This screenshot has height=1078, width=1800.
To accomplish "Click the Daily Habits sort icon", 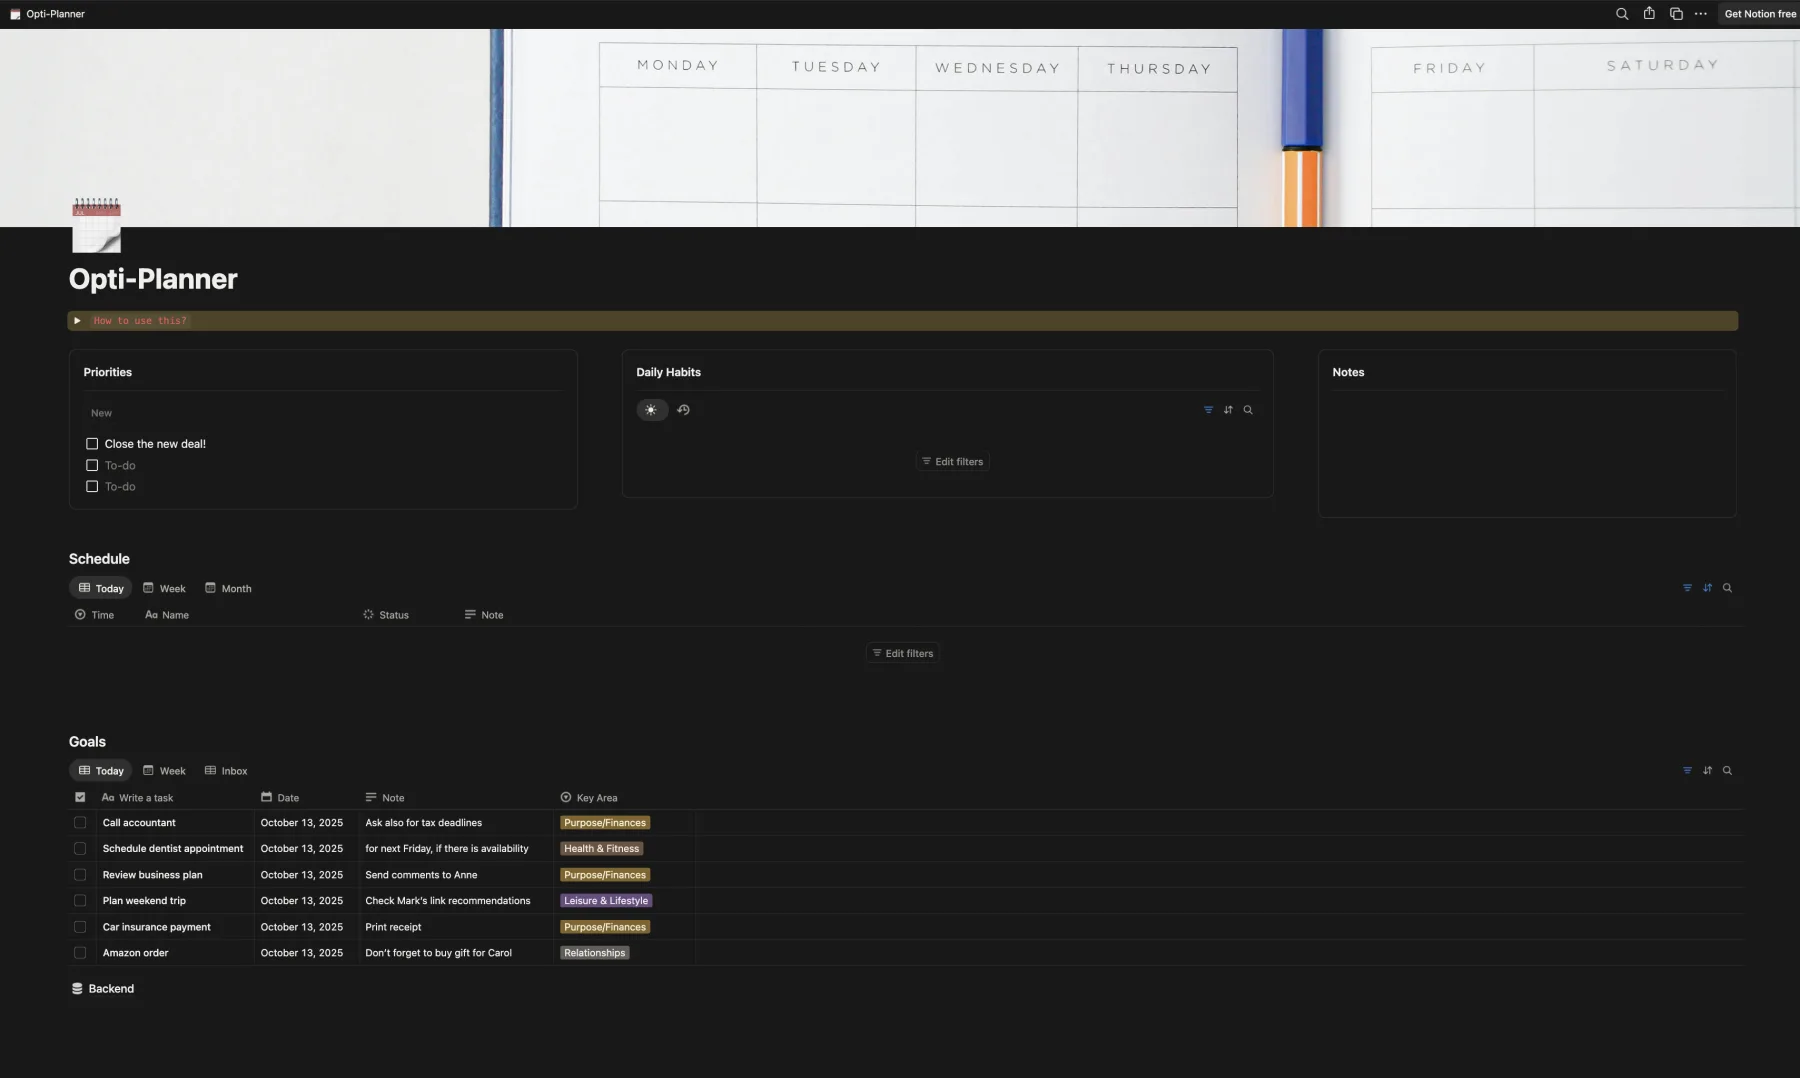I will (1228, 410).
